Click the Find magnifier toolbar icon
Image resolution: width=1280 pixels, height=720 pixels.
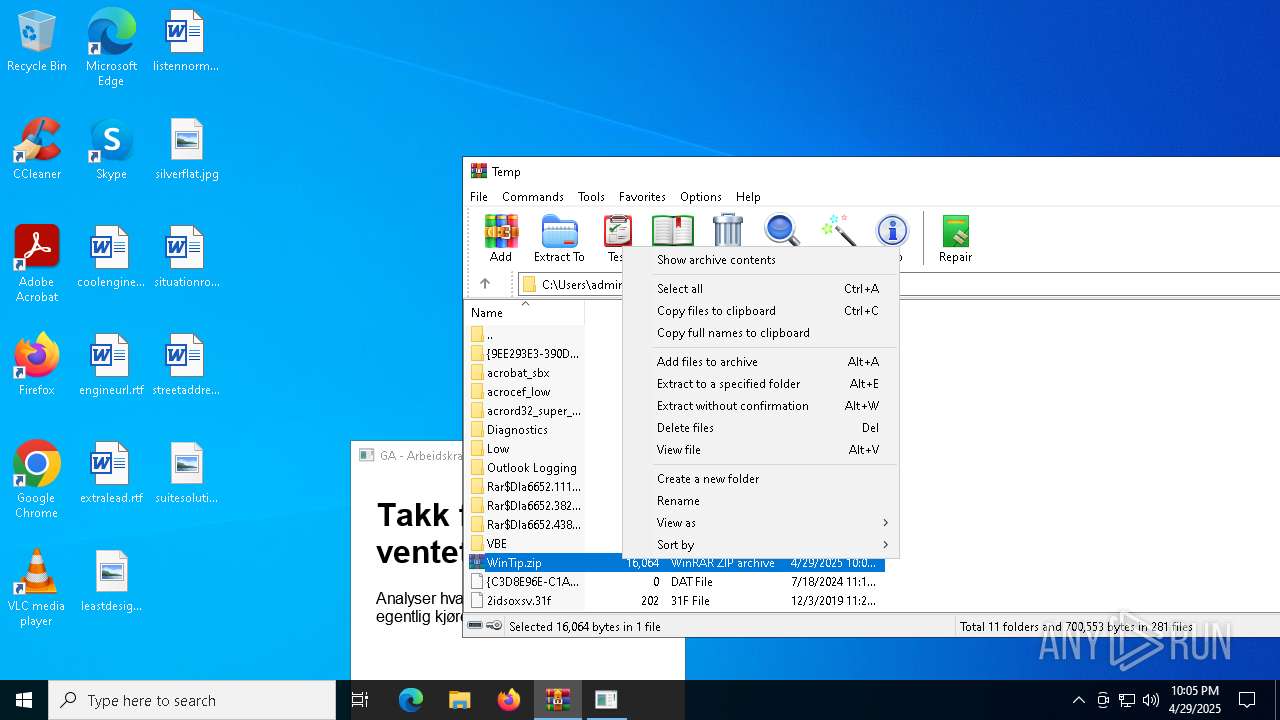782,231
